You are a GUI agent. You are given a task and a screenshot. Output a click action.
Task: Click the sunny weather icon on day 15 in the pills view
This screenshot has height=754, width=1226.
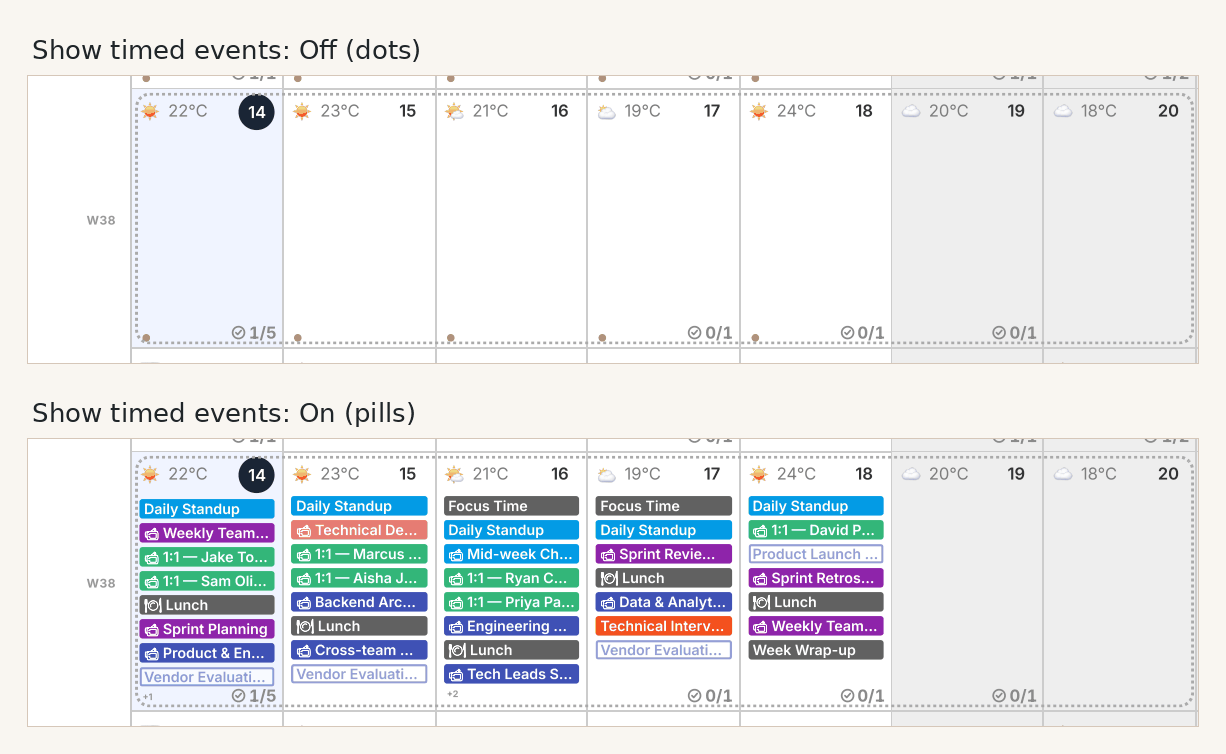[x=302, y=474]
